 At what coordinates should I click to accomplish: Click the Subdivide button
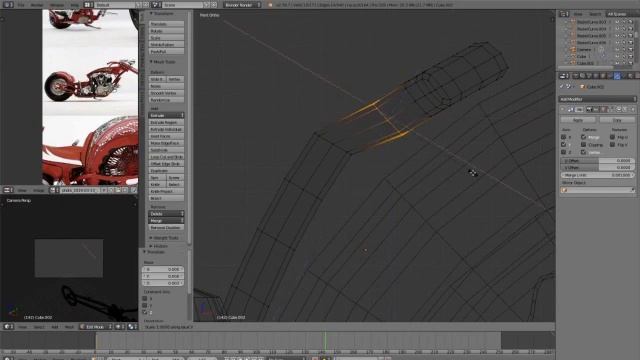click(x=166, y=150)
